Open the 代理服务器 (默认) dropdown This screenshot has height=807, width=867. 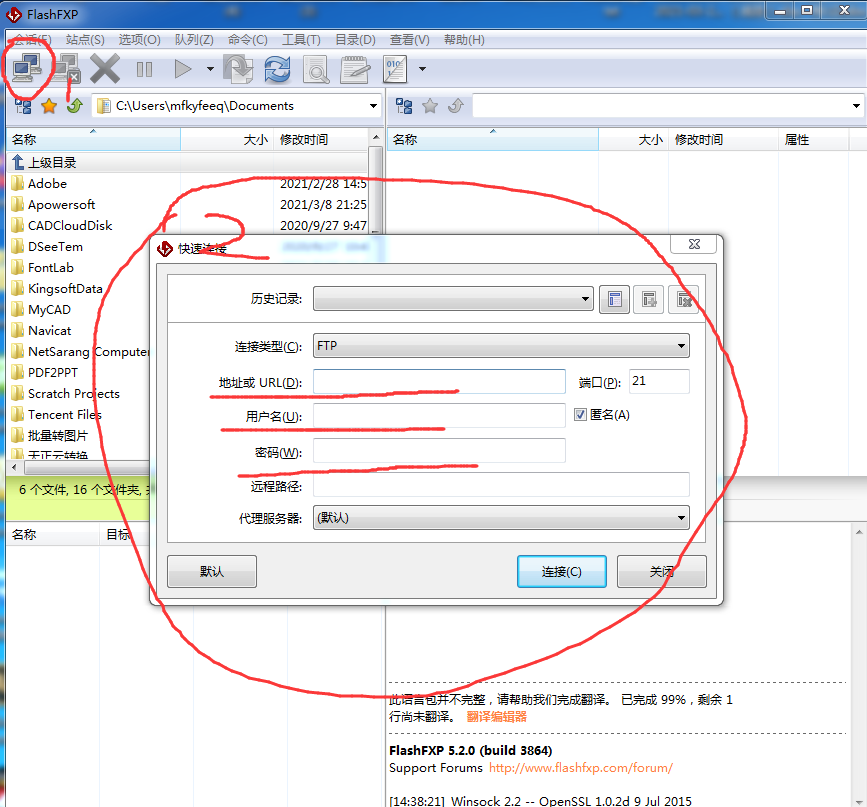[502, 518]
